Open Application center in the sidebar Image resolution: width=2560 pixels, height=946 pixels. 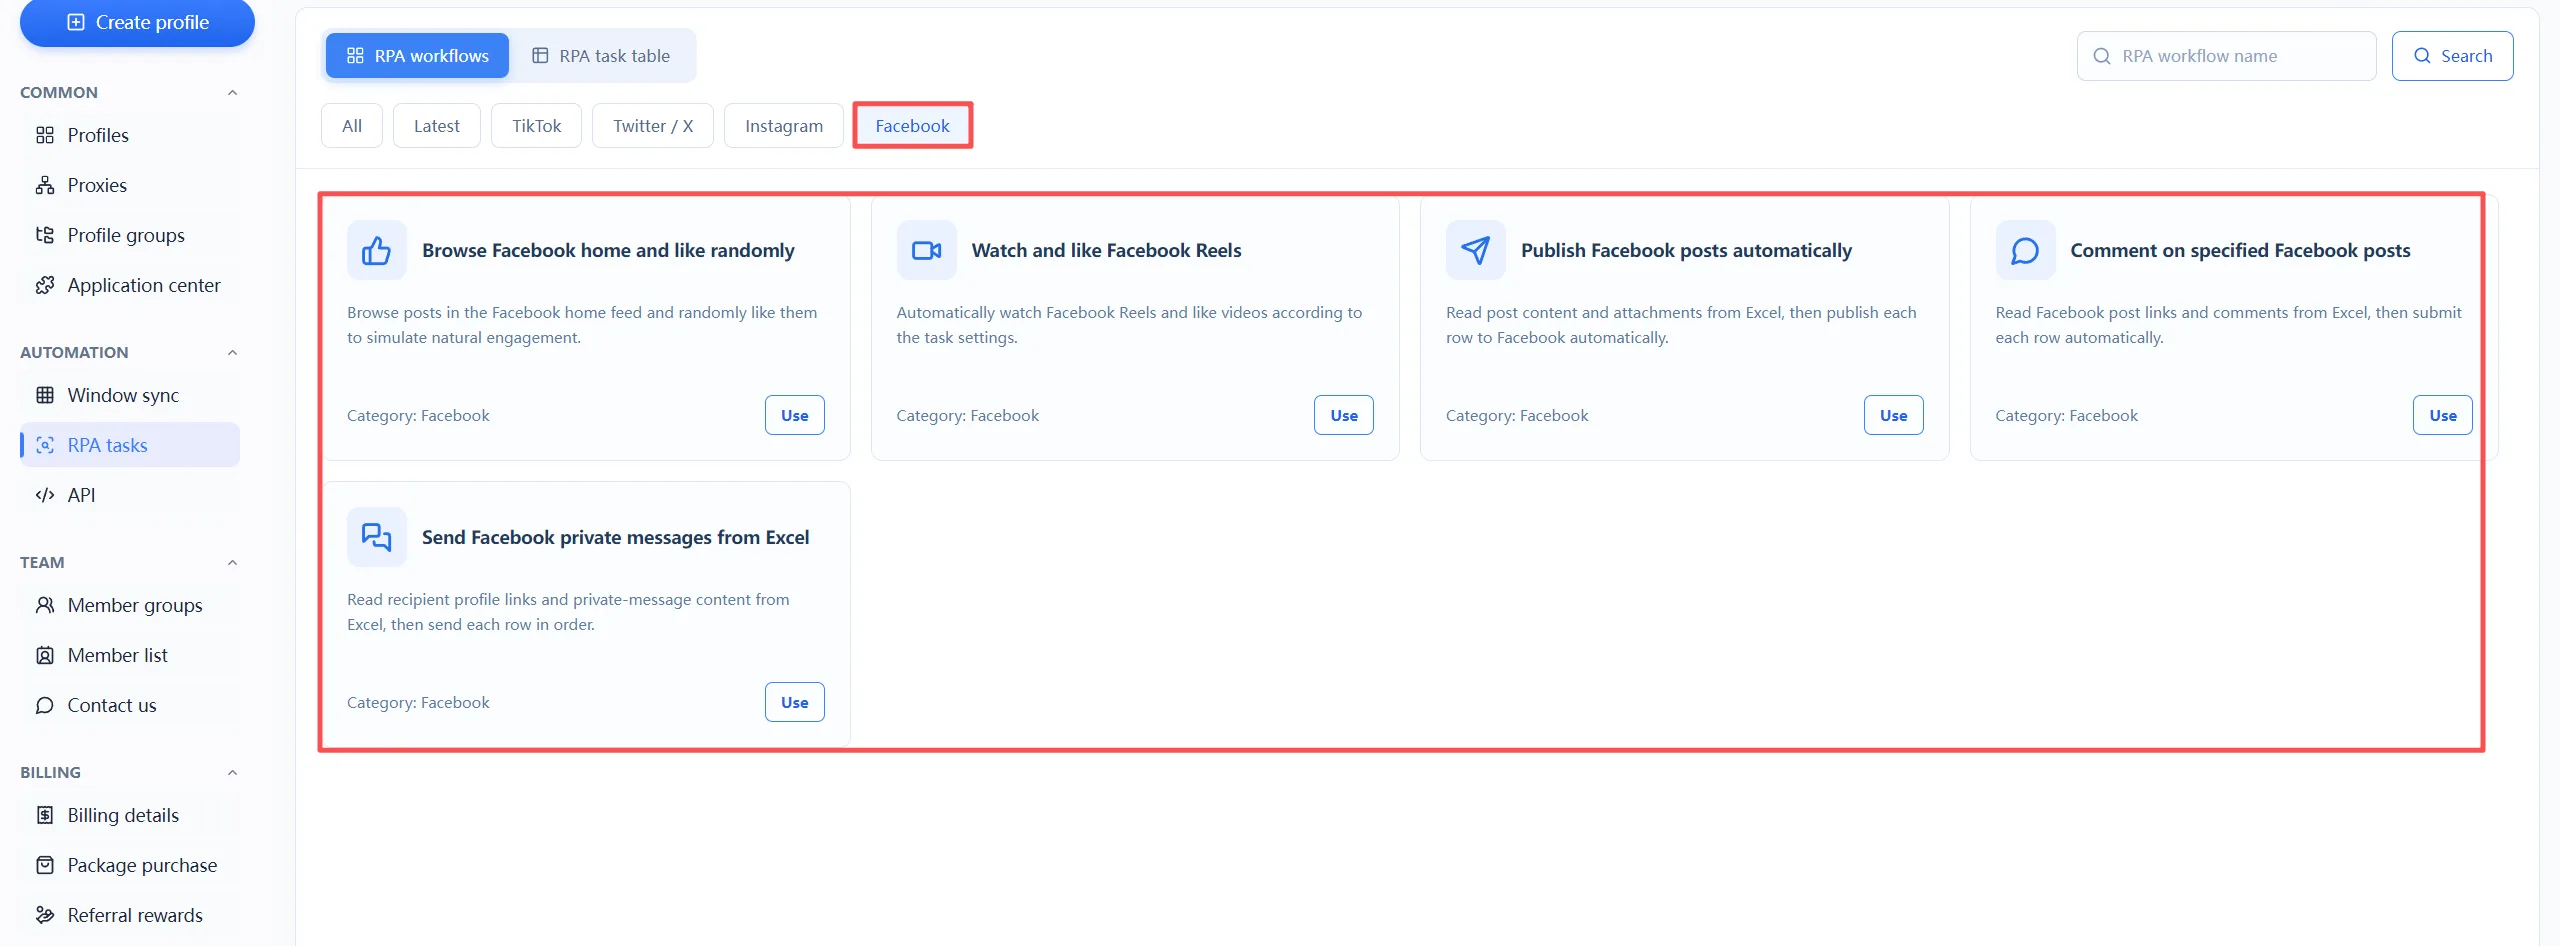click(130, 285)
